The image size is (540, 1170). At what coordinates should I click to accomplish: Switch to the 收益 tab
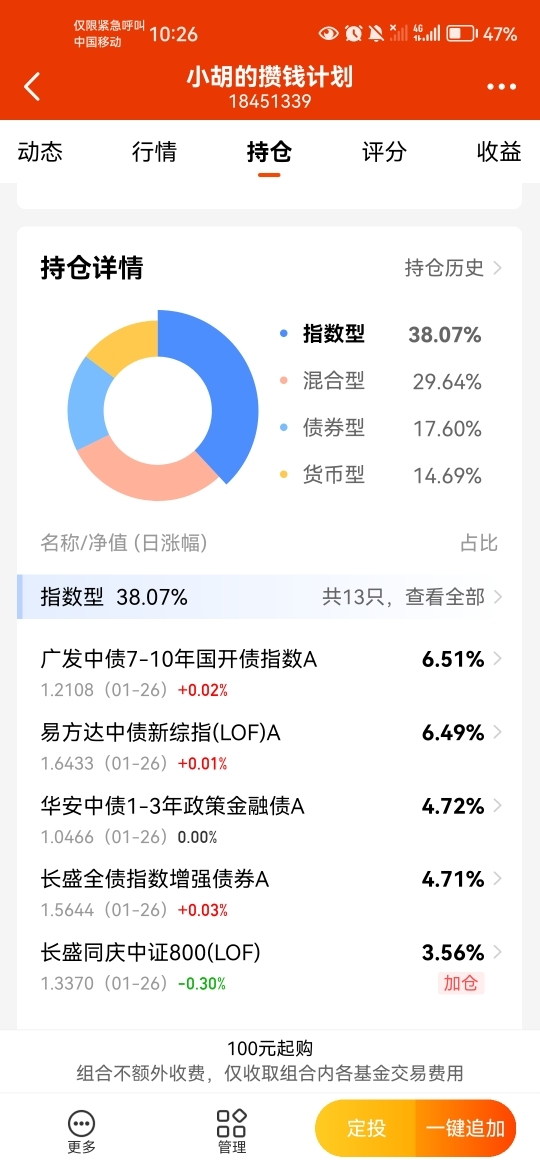coord(499,152)
